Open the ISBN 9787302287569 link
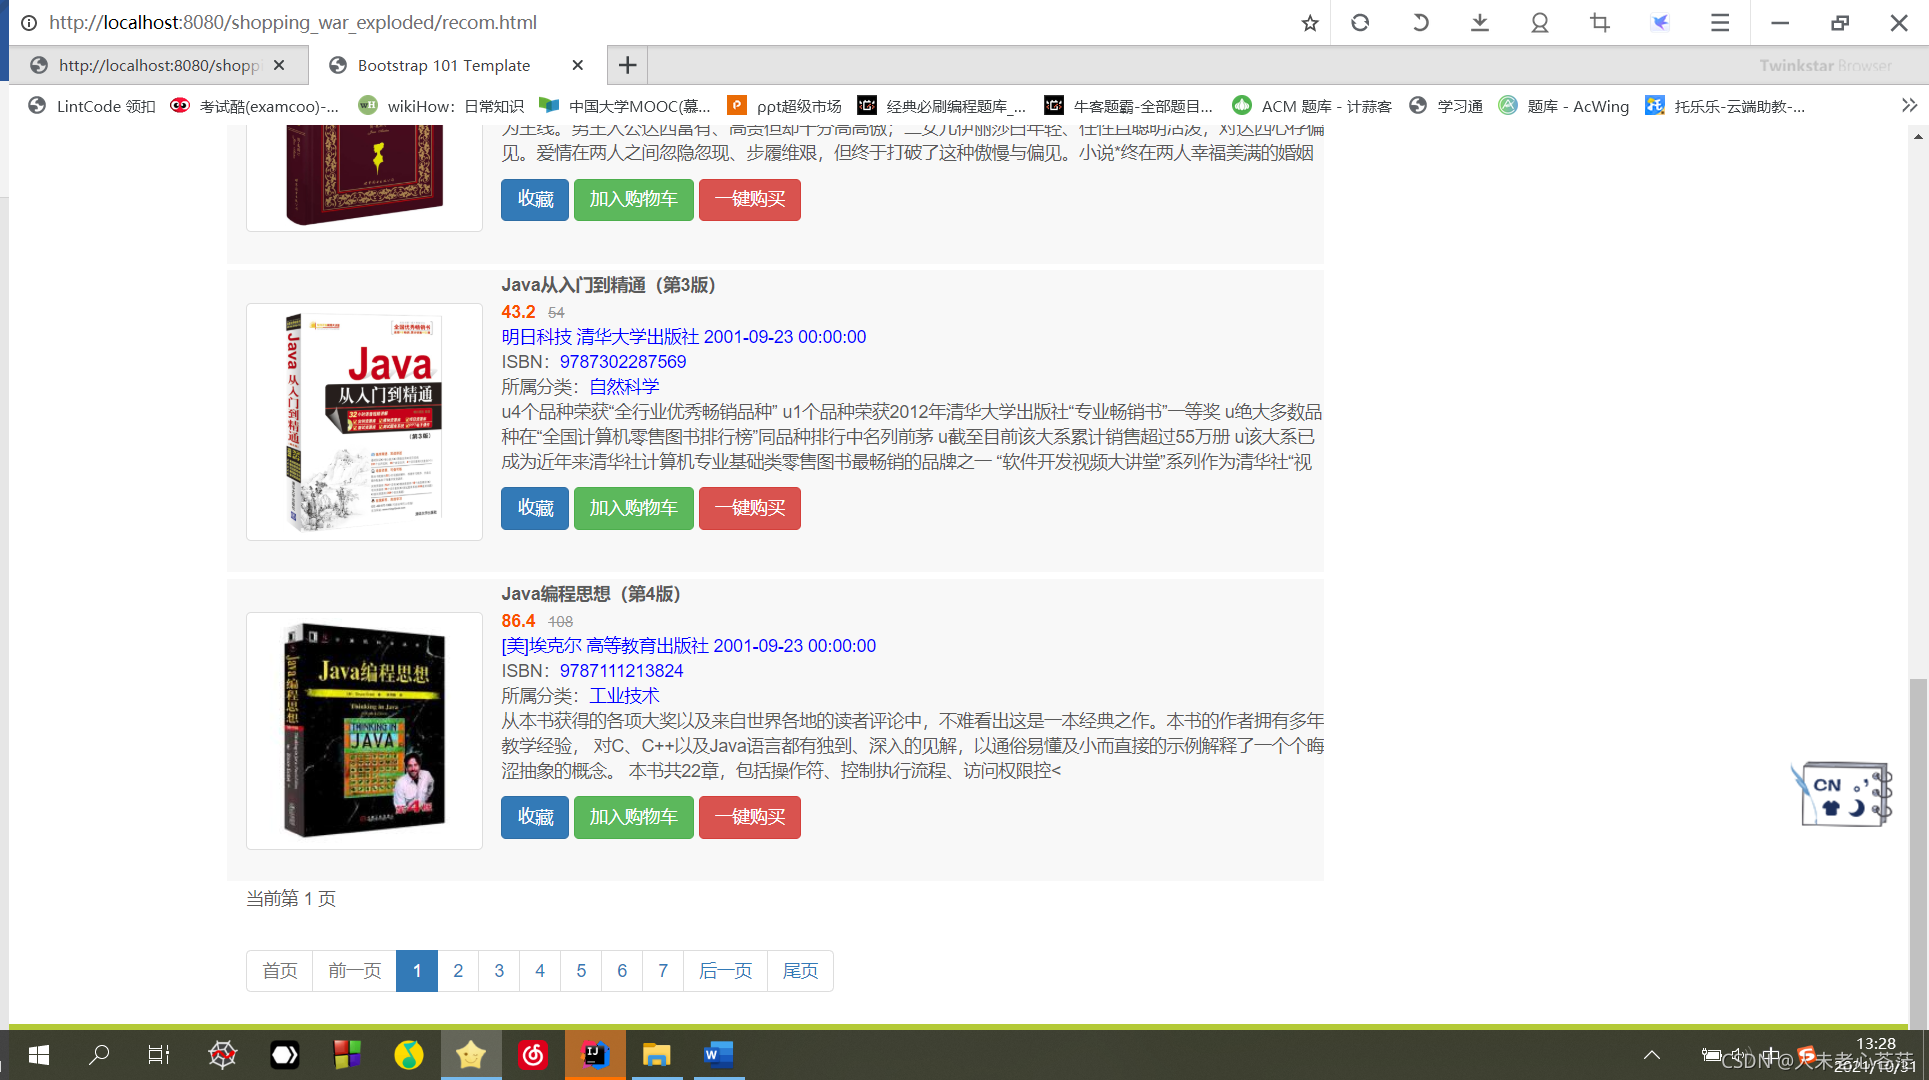1929x1080 pixels. [x=622, y=362]
